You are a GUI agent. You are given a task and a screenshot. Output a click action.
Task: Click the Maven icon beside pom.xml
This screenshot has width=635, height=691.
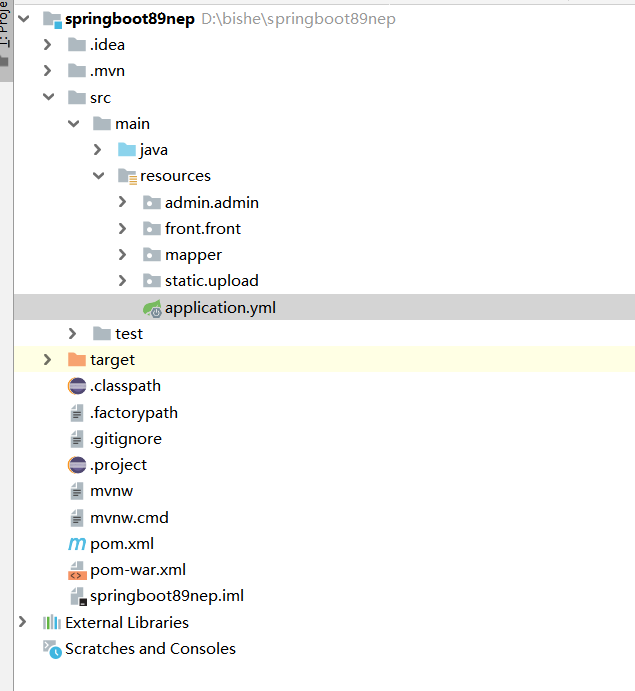point(77,544)
